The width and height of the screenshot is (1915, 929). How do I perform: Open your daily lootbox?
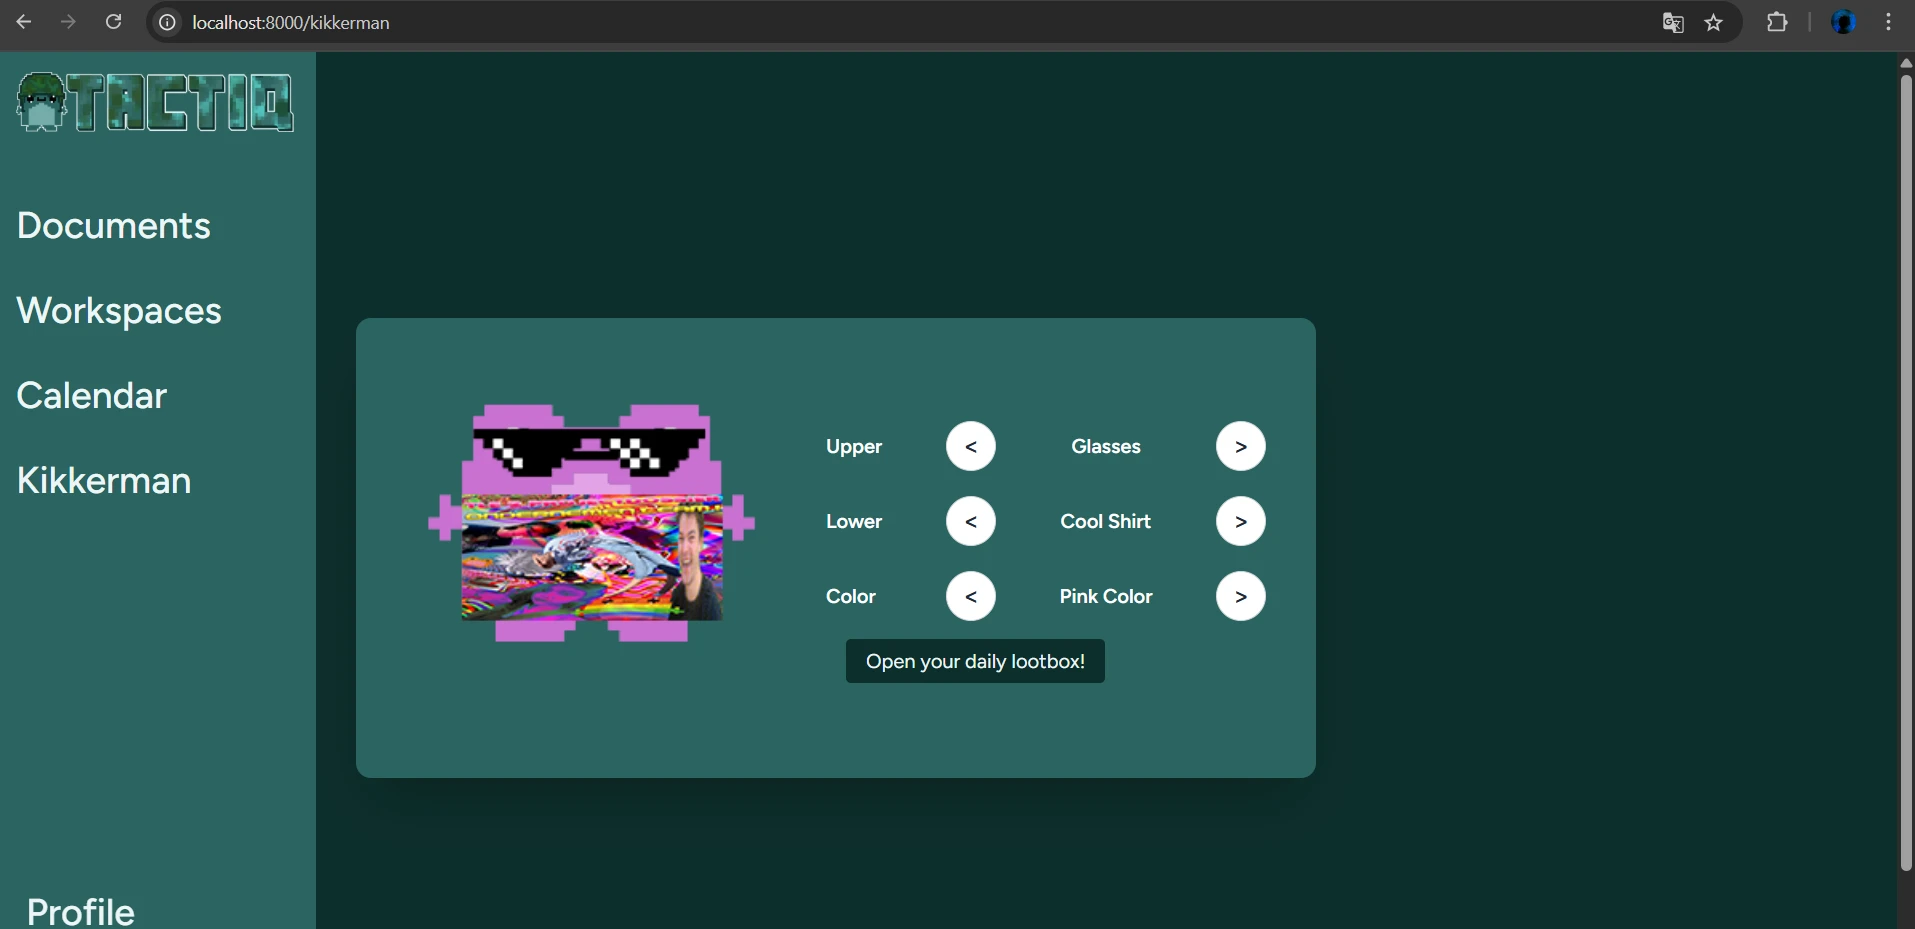[975, 661]
